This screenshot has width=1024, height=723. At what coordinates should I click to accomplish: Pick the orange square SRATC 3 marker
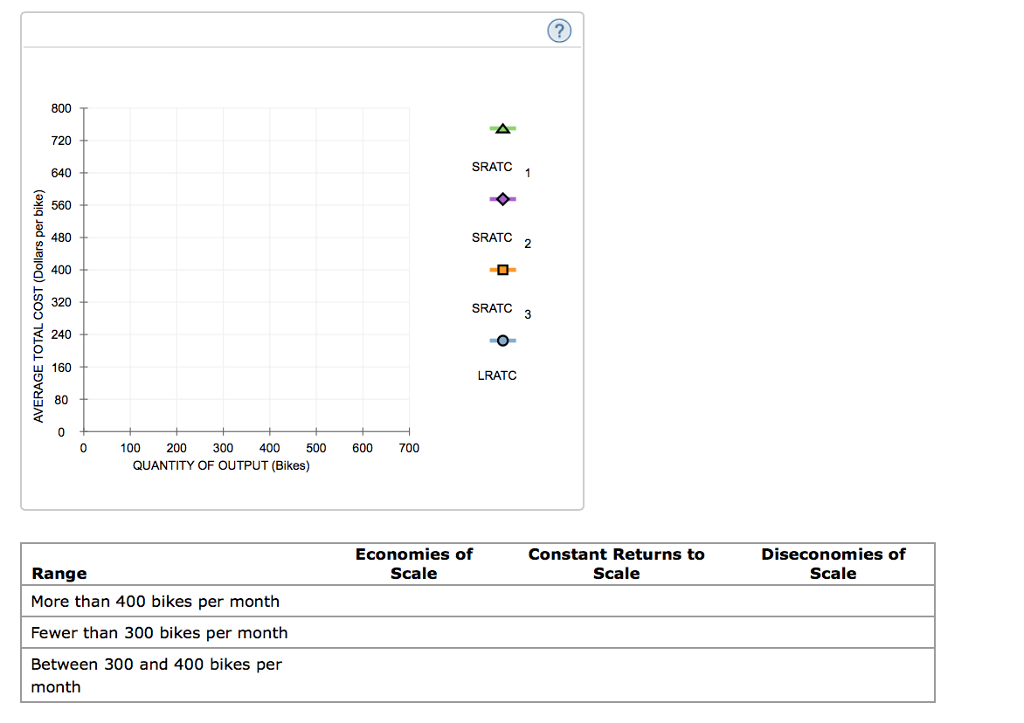tap(502, 270)
